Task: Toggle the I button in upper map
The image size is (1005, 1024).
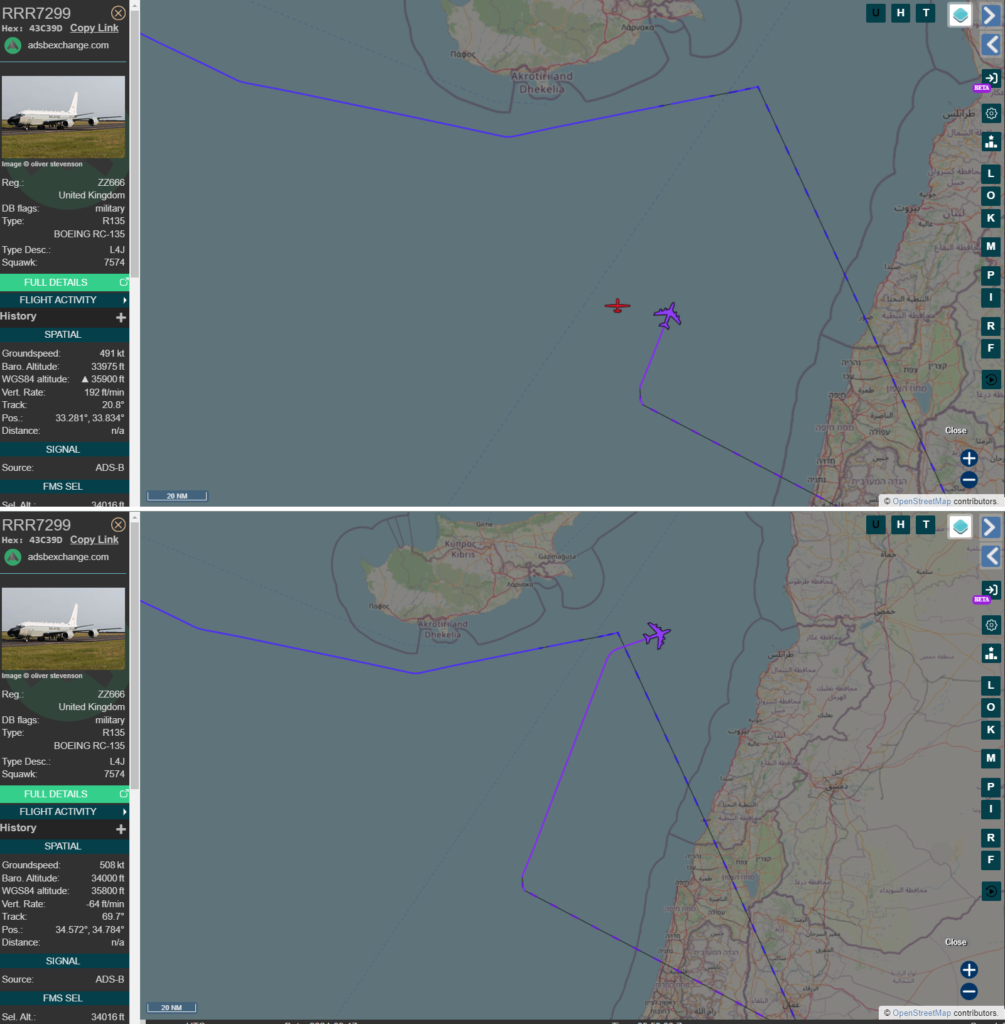Action: [991, 298]
